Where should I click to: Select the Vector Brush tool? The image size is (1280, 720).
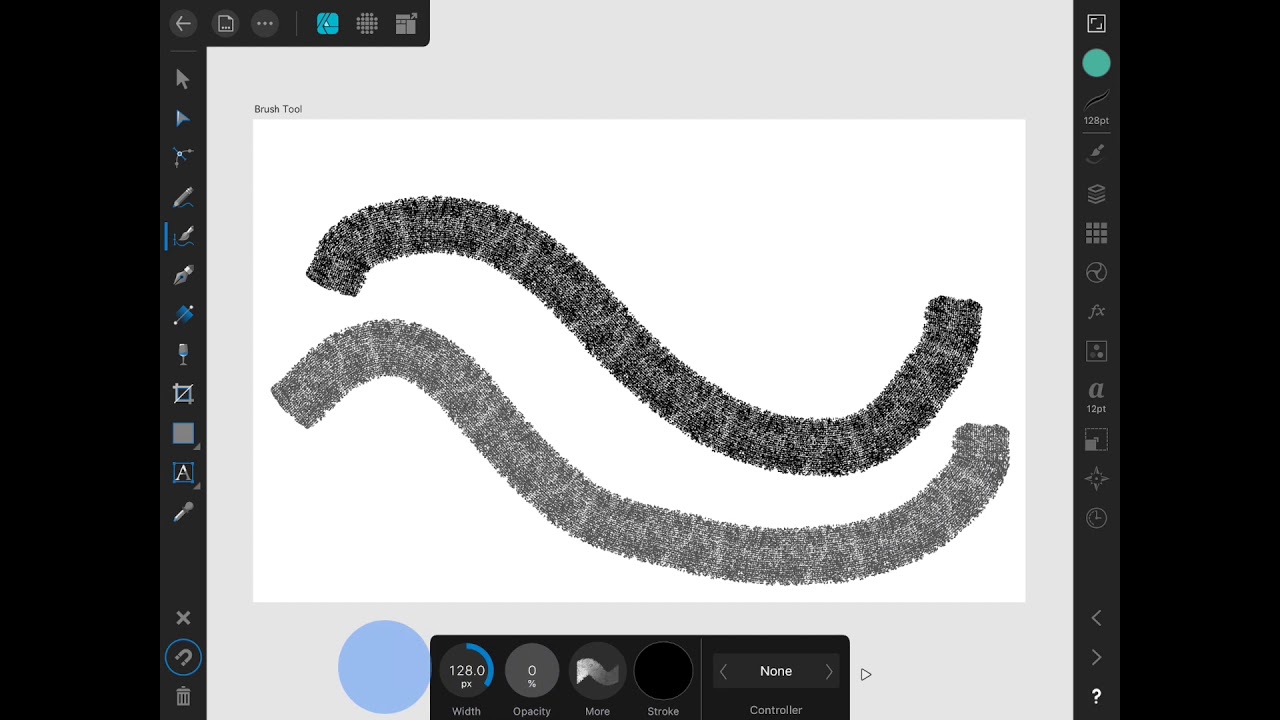pos(183,236)
